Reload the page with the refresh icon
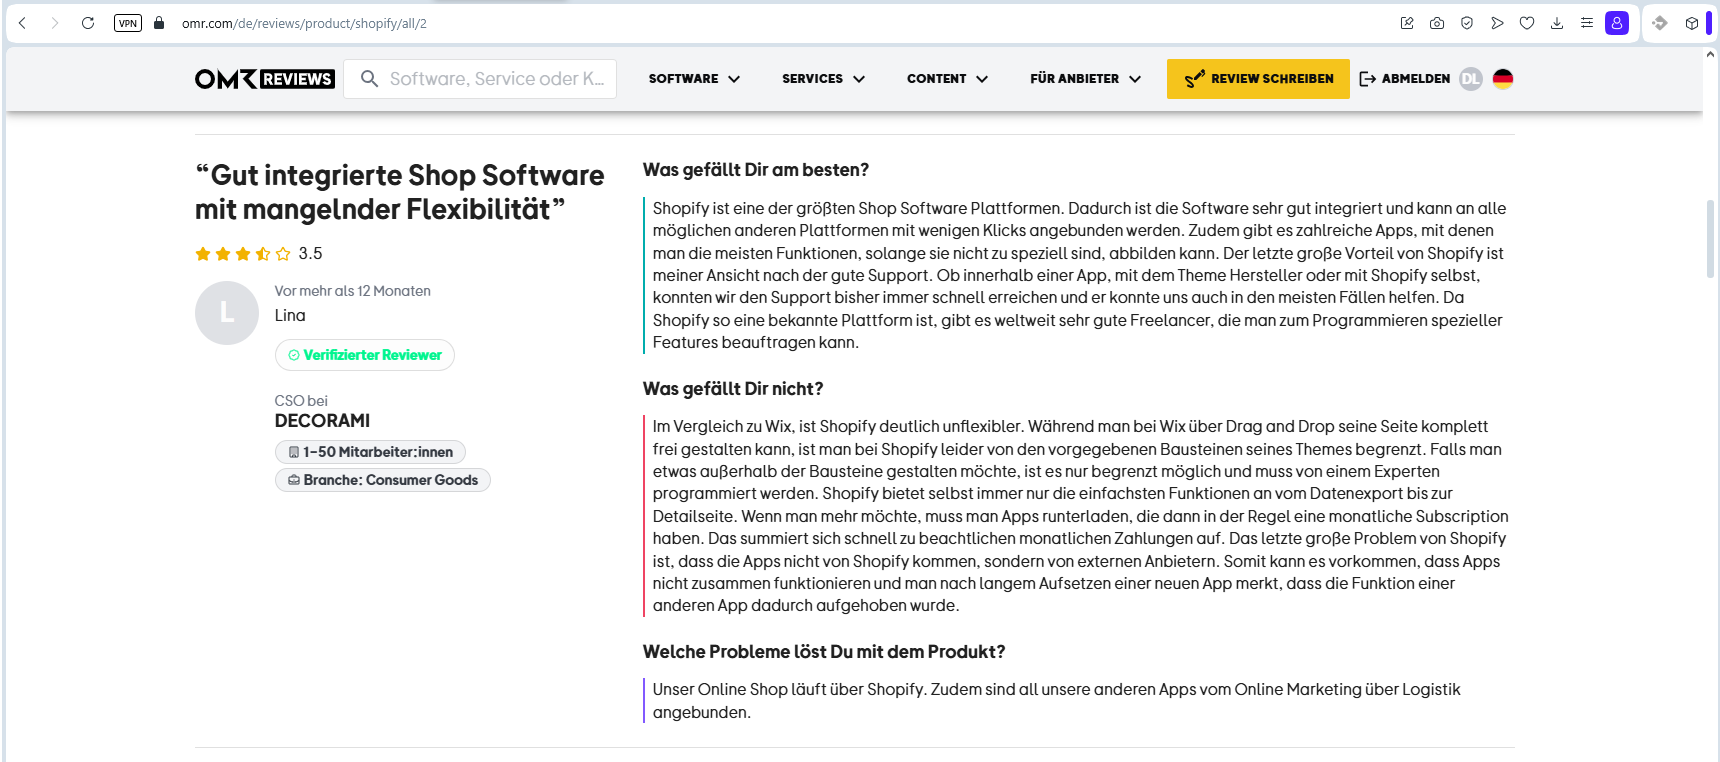Image resolution: width=1720 pixels, height=762 pixels. 88,23
